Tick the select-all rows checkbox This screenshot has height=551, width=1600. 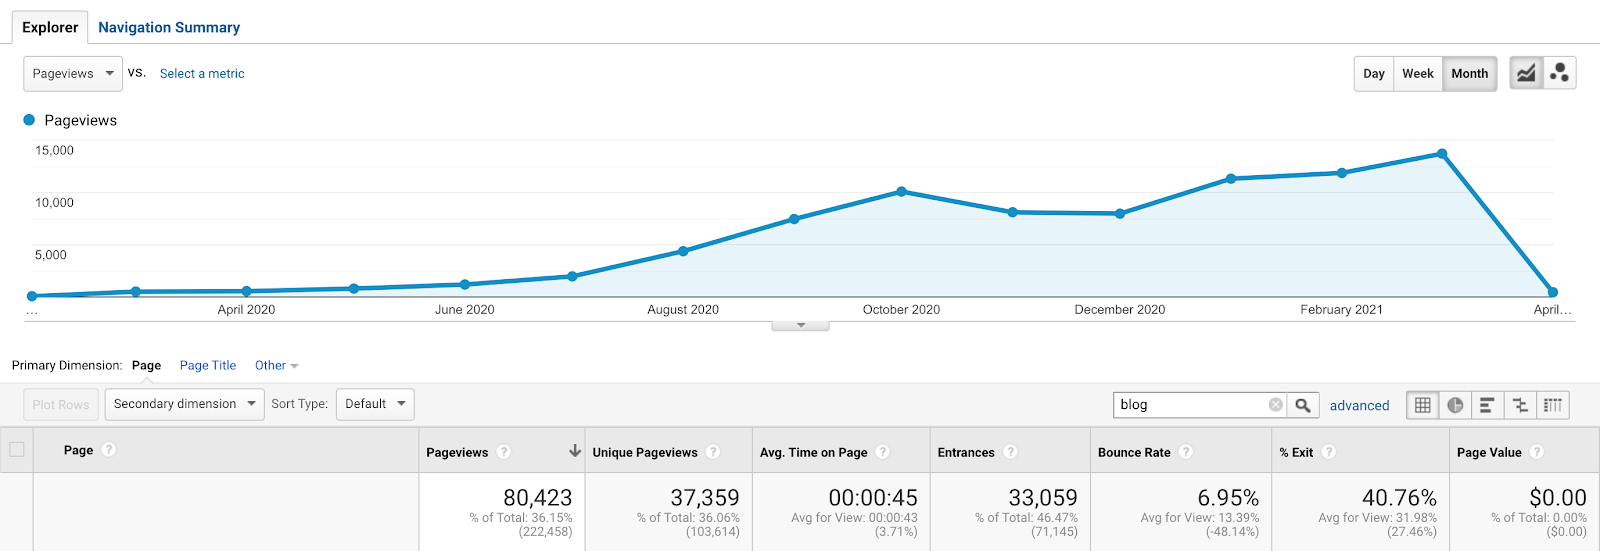tap(17, 449)
